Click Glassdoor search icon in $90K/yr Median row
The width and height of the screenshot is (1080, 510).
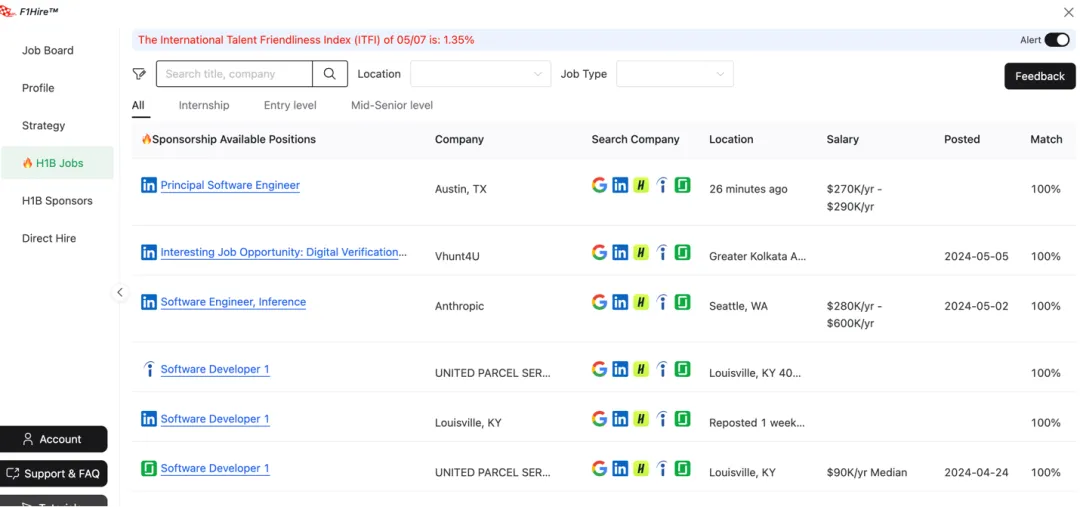[x=683, y=469]
